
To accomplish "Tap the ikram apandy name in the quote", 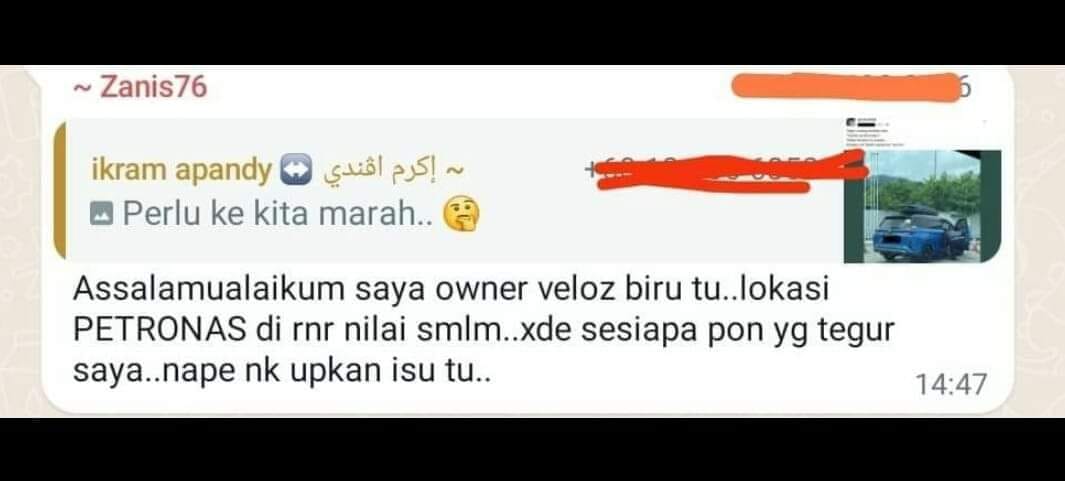I will click(x=181, y=171).
